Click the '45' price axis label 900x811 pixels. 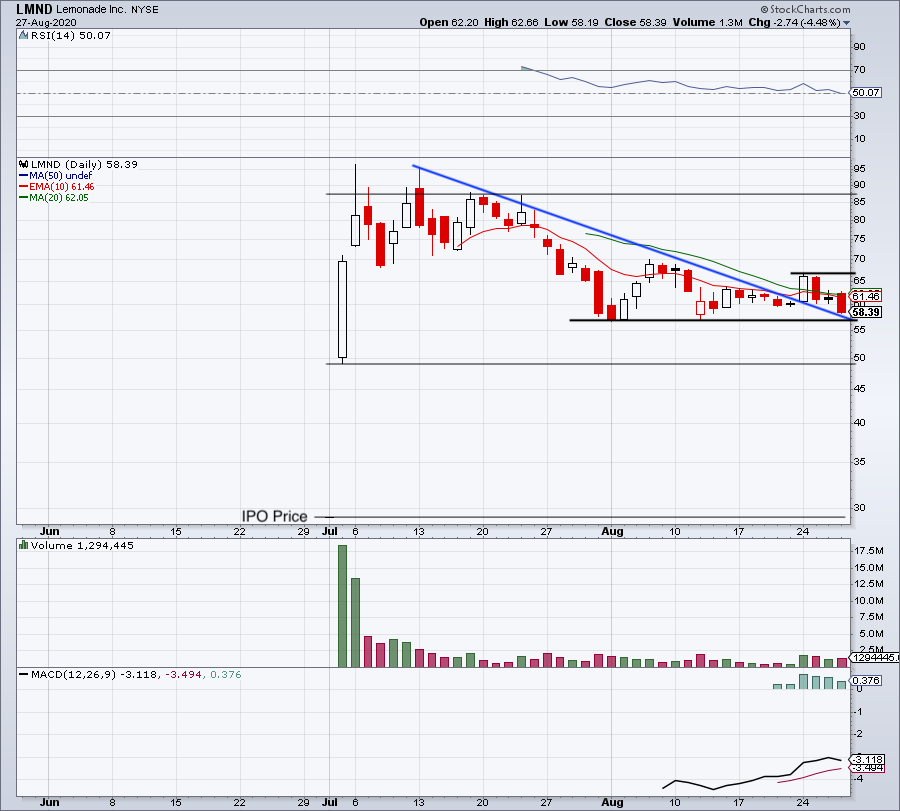tap(859, 389)
